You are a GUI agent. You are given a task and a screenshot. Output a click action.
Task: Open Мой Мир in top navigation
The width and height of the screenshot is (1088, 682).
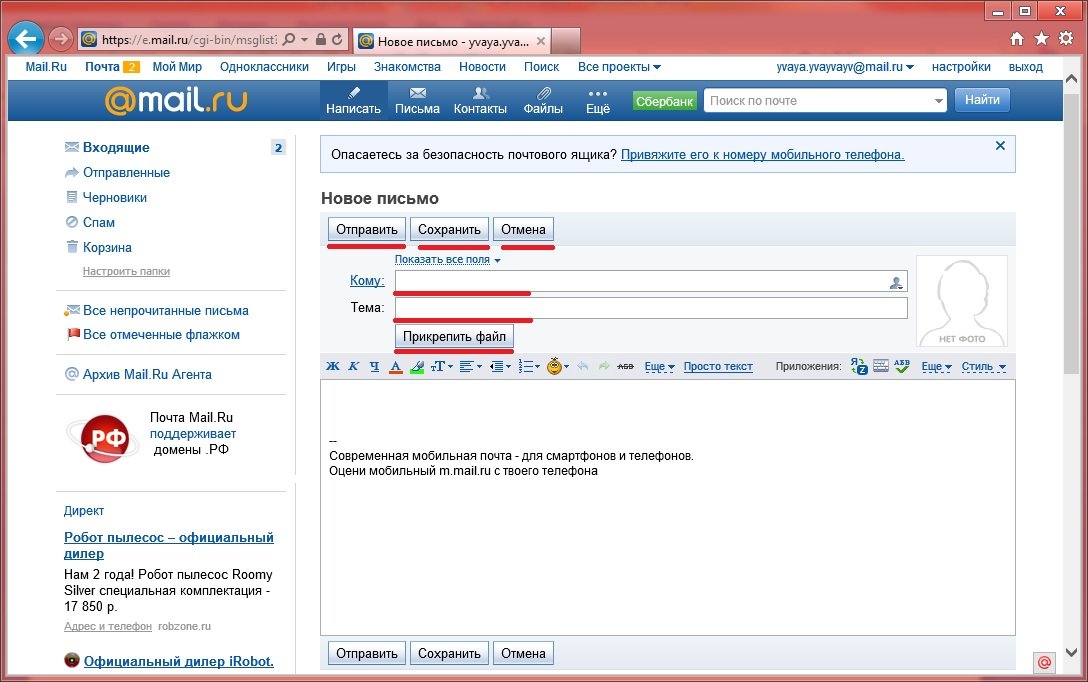coord(177,67)
